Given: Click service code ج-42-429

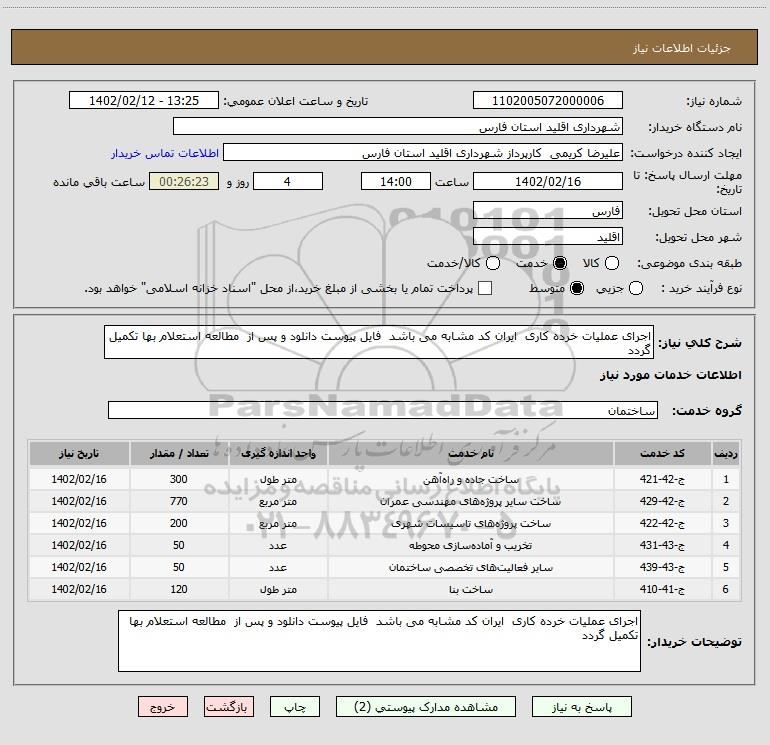Looking at the screenshot, I should 662,501.
